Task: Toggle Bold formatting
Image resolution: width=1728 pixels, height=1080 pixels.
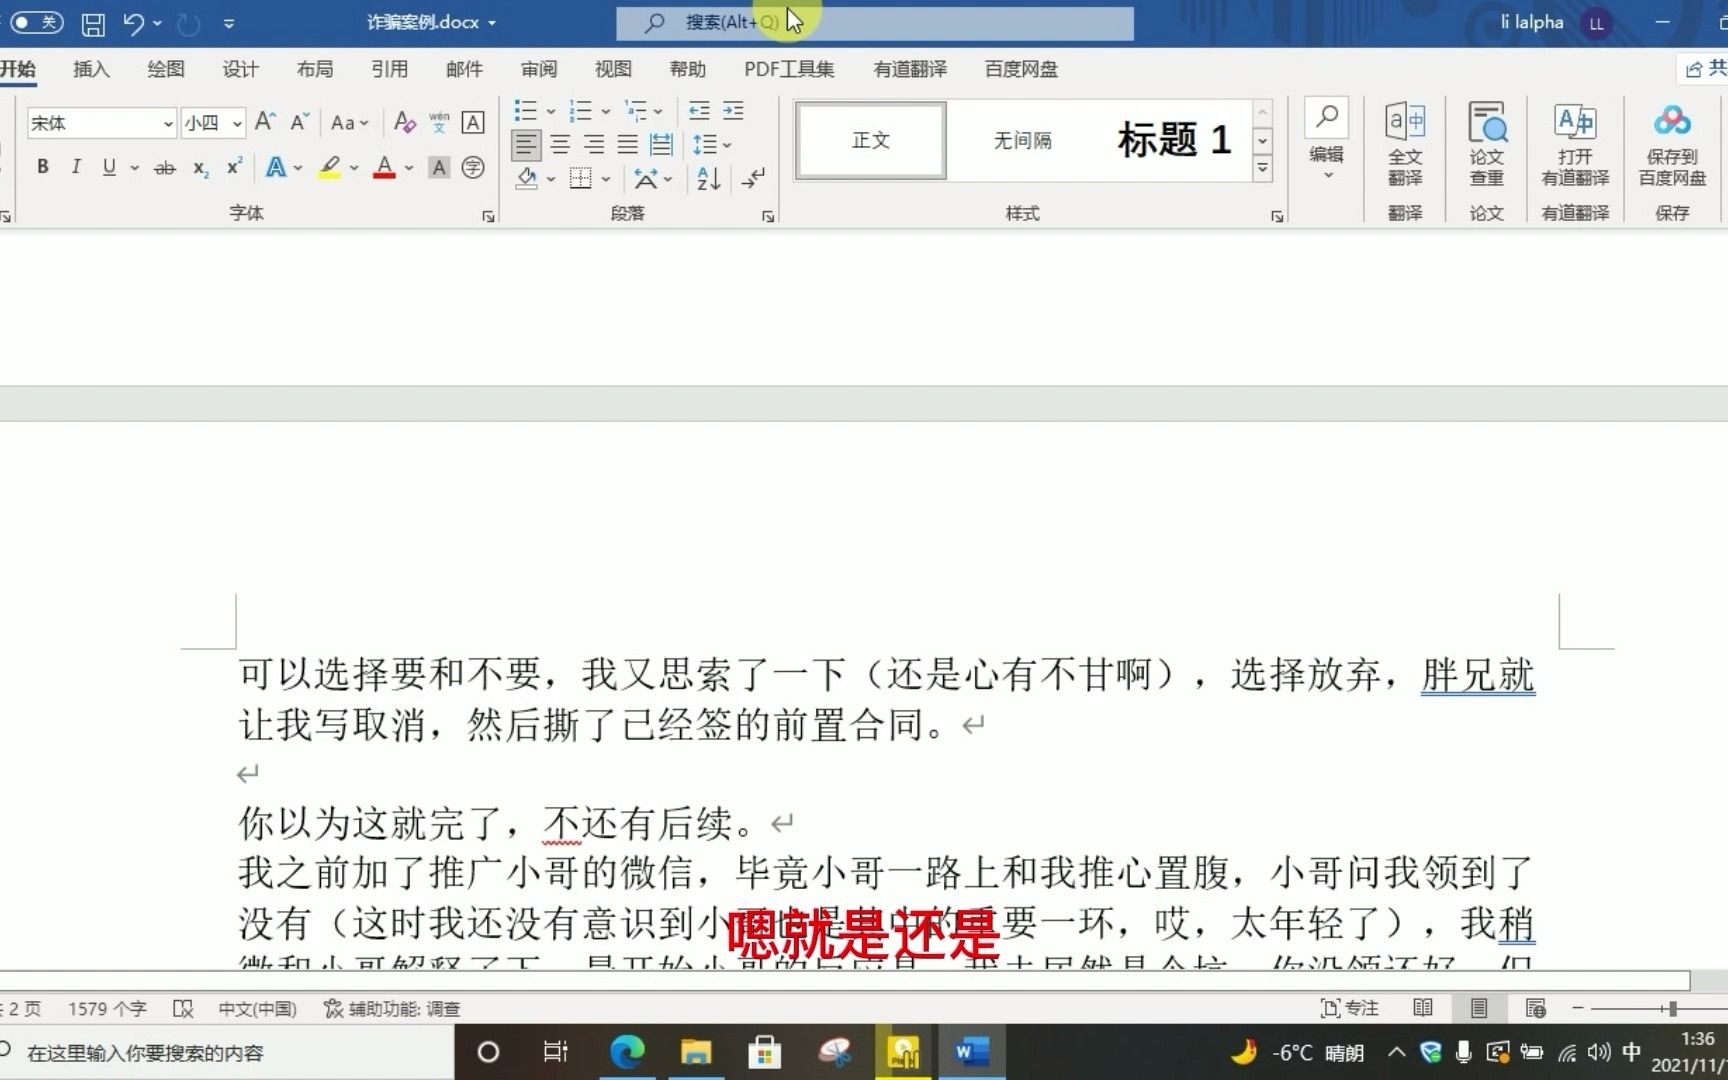Action: [42, 167]
